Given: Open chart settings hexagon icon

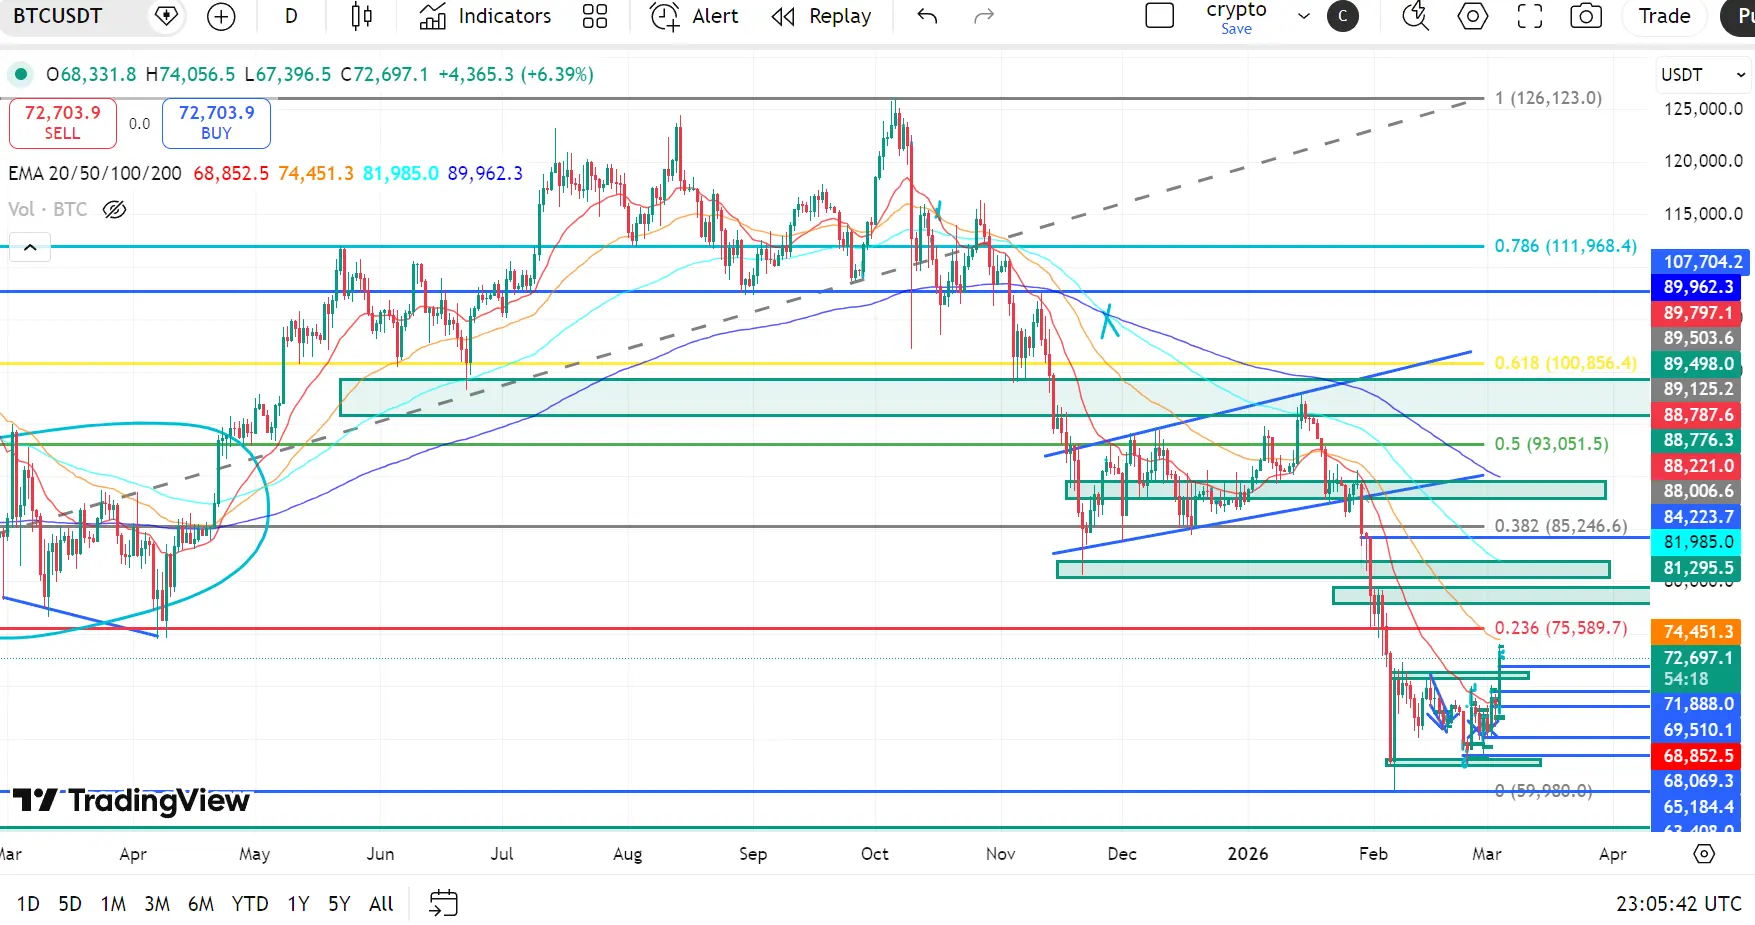Looking at the screenshot, I should 1473,16.
